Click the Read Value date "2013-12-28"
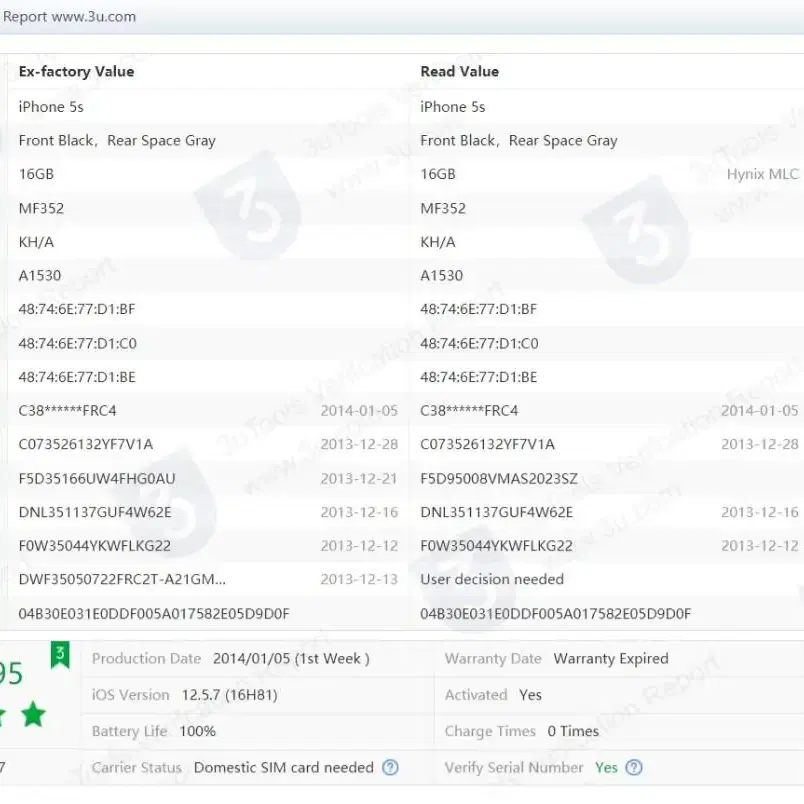The image size is (804, 804). pyautogui.click(x=760, y=444)
